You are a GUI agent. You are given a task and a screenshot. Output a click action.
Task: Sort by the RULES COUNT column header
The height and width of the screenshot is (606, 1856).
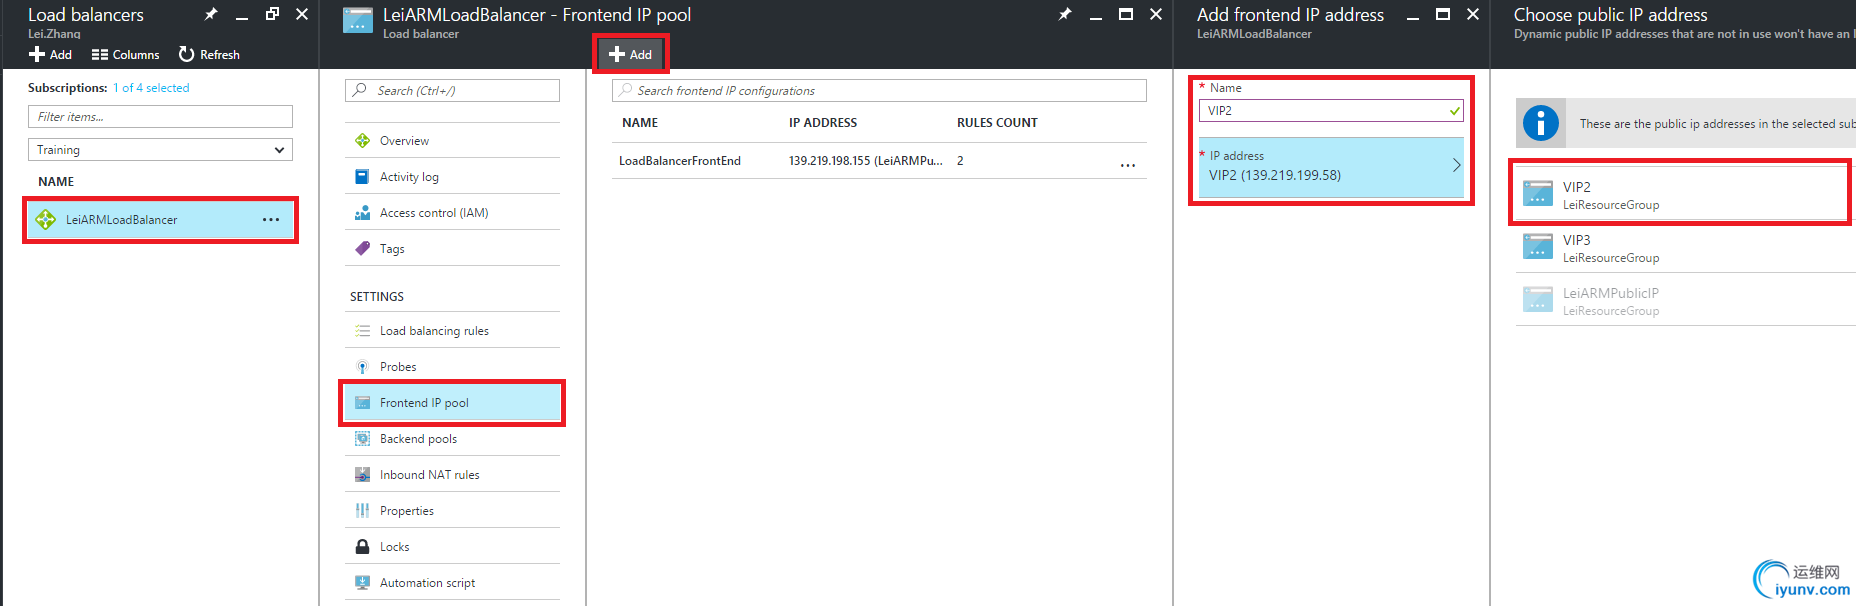tap(997, 123)
